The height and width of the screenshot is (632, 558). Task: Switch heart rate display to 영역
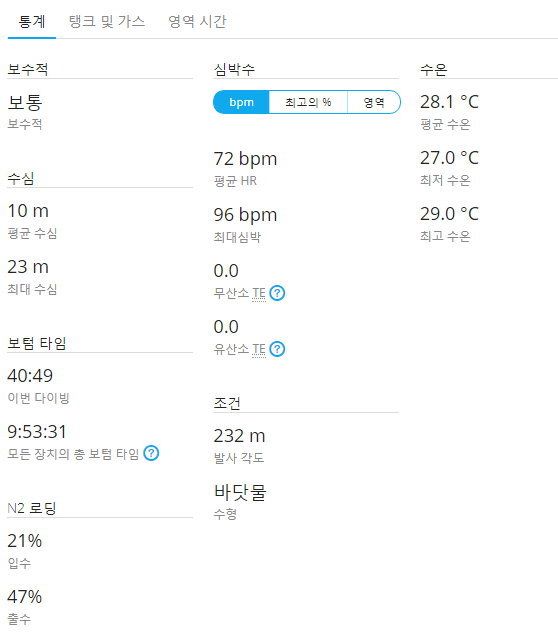[x=374, y=102]
